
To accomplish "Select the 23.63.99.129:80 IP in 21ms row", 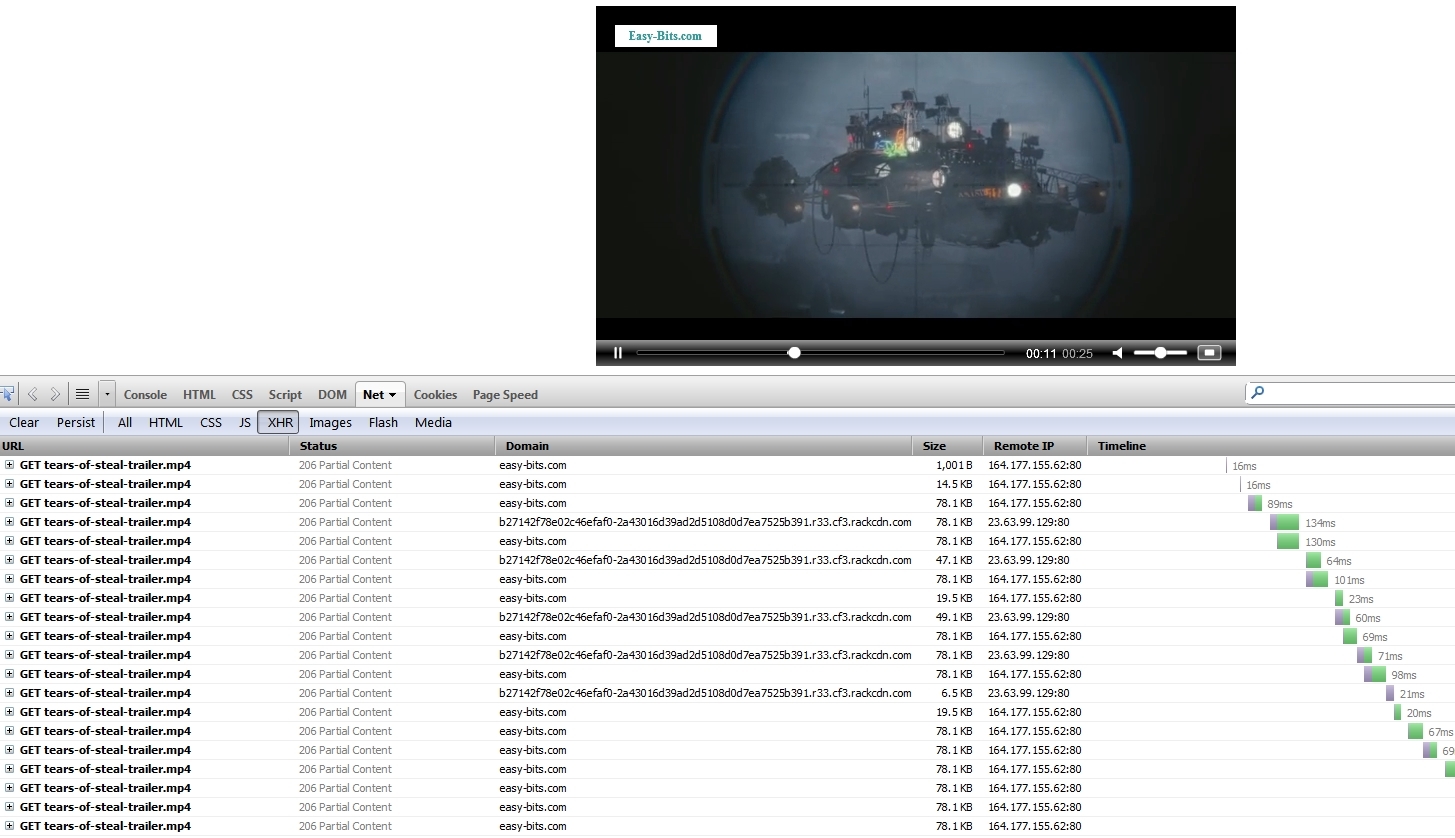I will [x=1028, y=693].
